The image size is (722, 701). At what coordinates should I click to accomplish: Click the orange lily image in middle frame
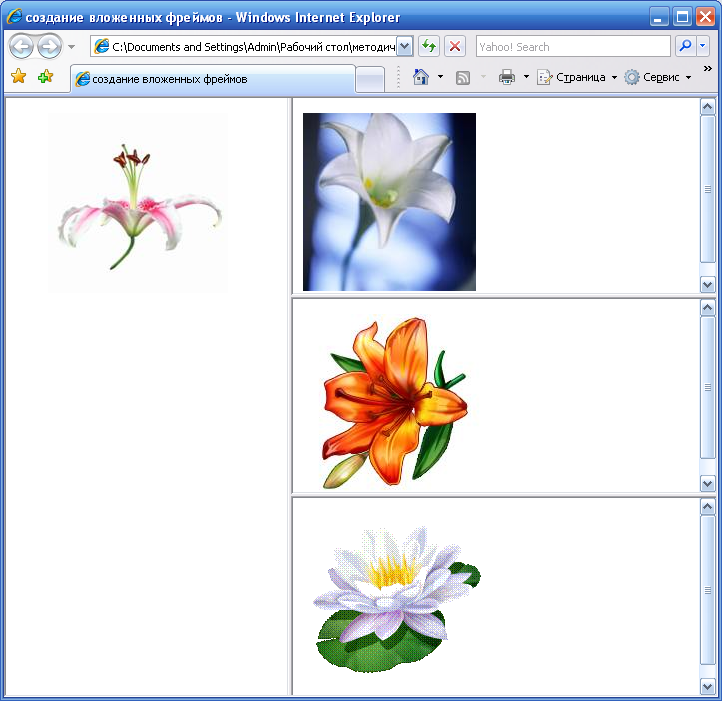tap(395, 403)
